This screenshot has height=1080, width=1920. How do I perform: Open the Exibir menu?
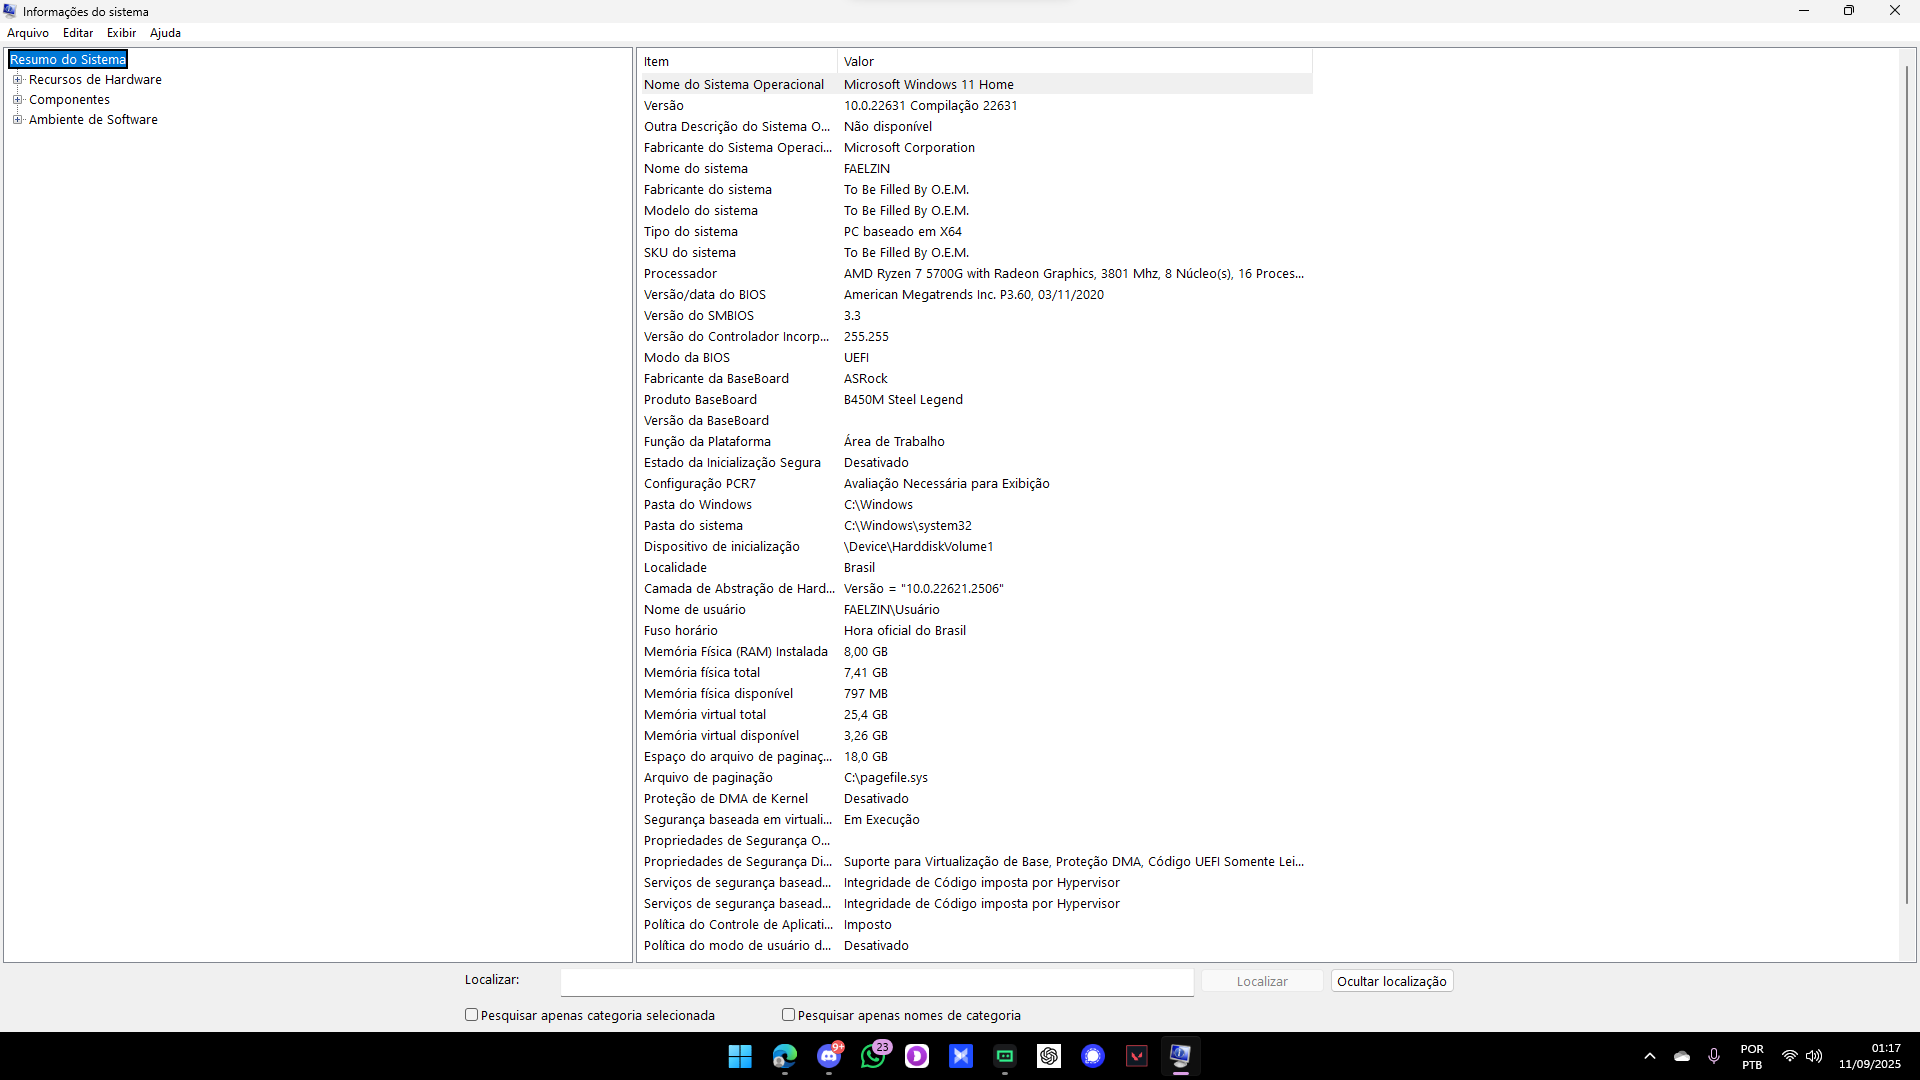[121, 33]
